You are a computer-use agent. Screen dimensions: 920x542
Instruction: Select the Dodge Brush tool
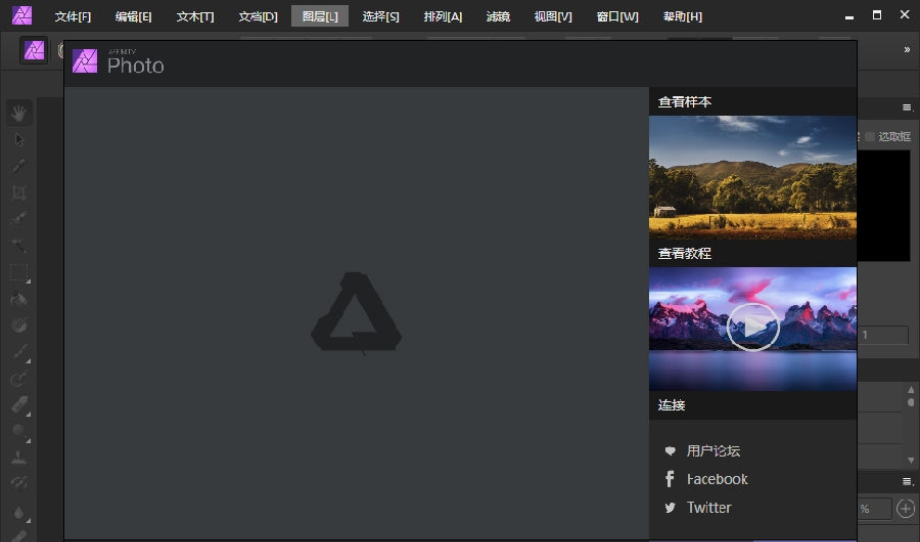tap(19, 432)
